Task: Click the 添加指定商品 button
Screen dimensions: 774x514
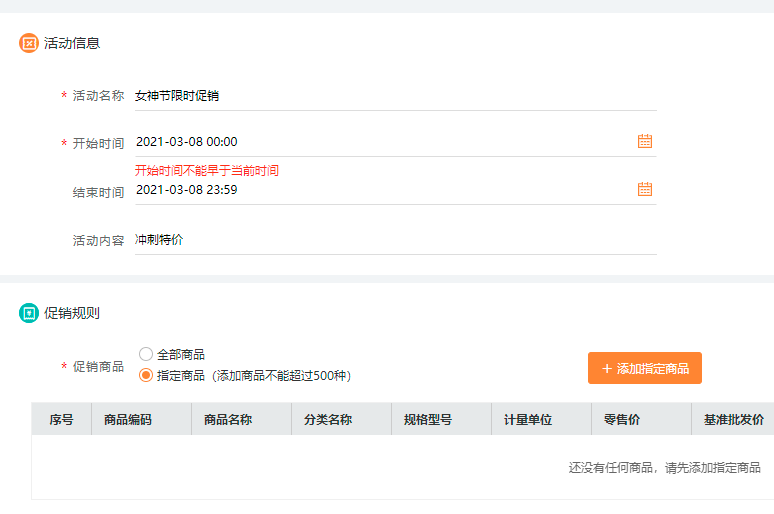Action: [x=645, y=368]
